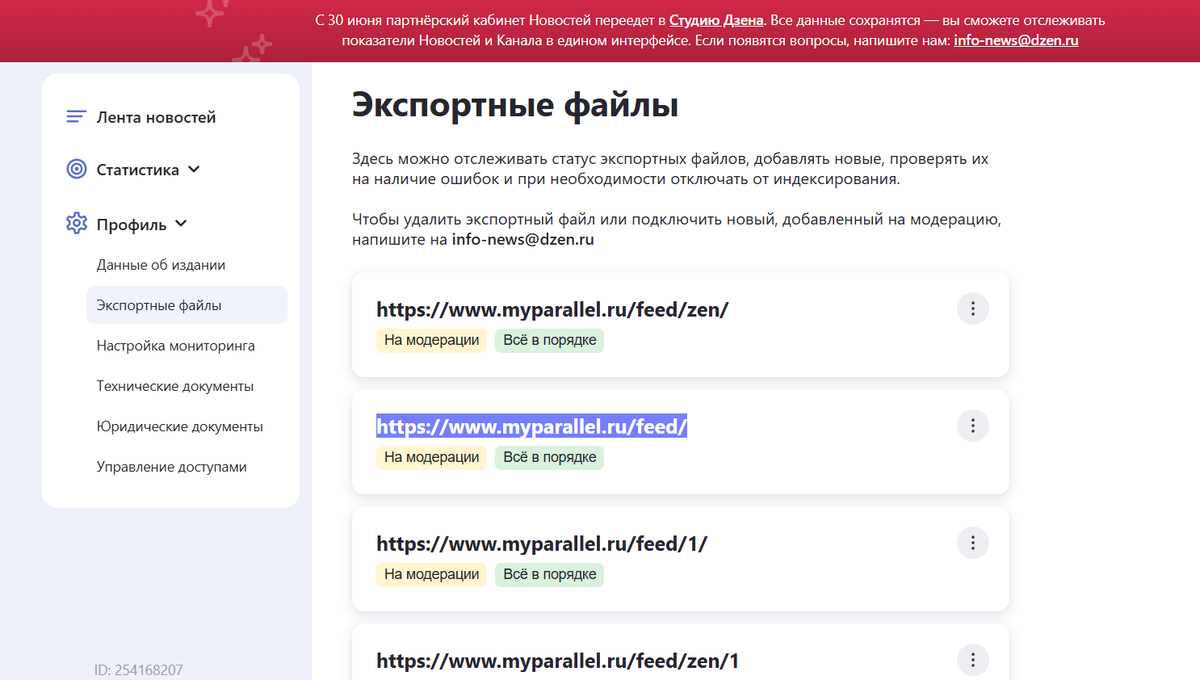
Task: Open kebab menu on feed/zen/ card
Action: click(x=972, y=308)
